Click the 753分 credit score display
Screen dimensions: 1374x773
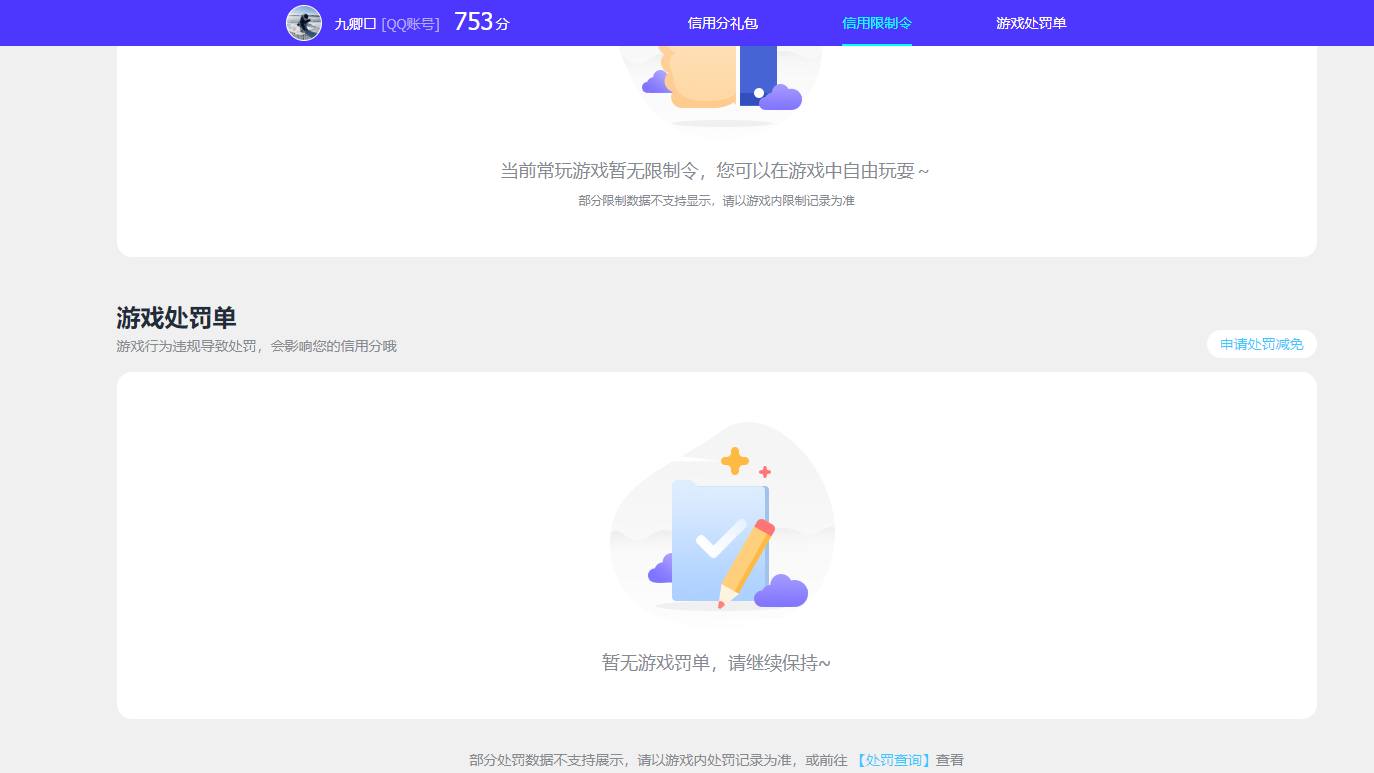pos(480,20)
